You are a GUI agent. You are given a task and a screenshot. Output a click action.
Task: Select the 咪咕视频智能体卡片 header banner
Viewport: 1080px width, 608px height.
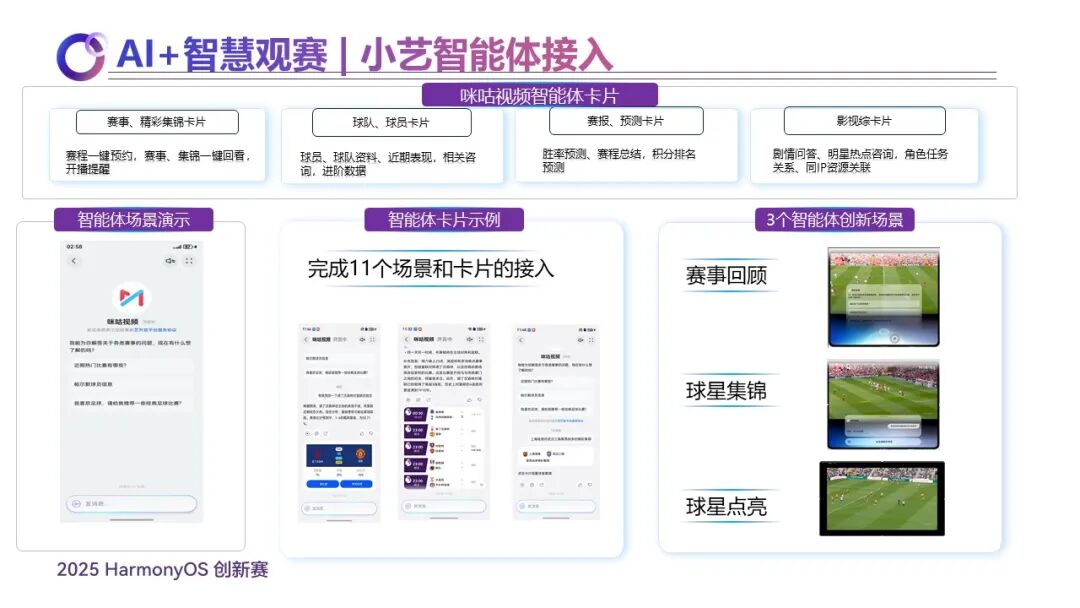(542, 94)
